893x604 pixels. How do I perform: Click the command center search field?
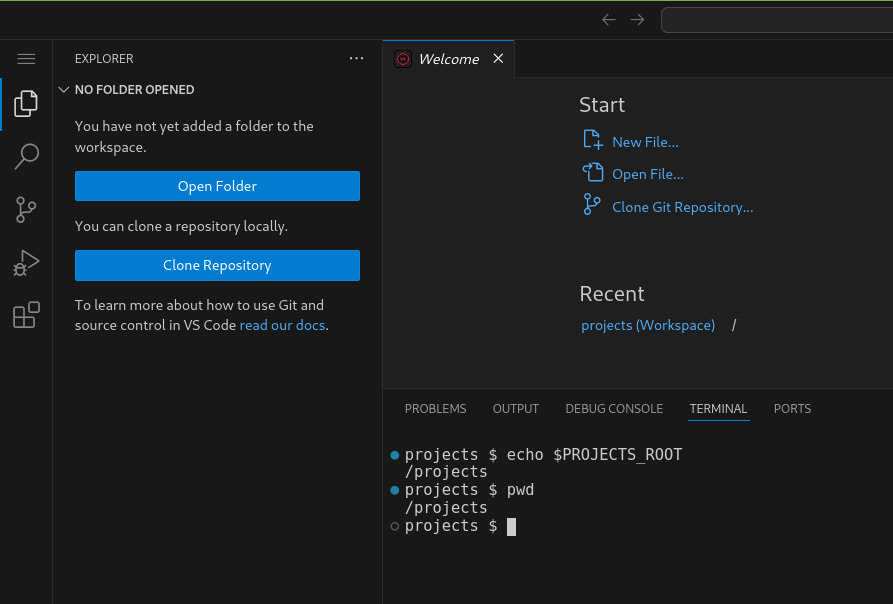pos(776,20)
